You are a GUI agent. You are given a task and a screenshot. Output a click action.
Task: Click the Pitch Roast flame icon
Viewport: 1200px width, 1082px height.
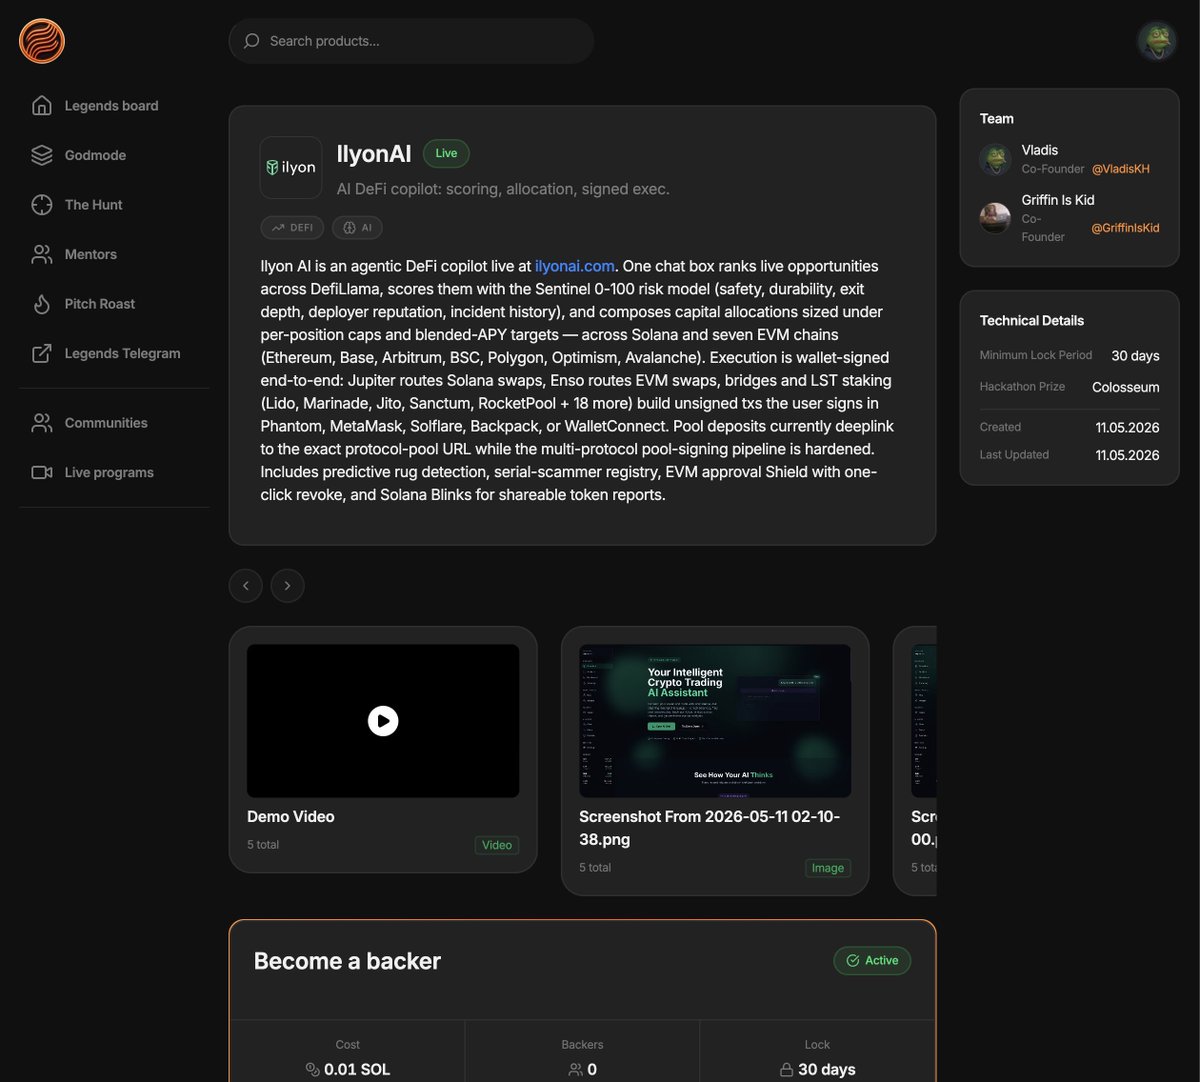[x=42, y=304]
